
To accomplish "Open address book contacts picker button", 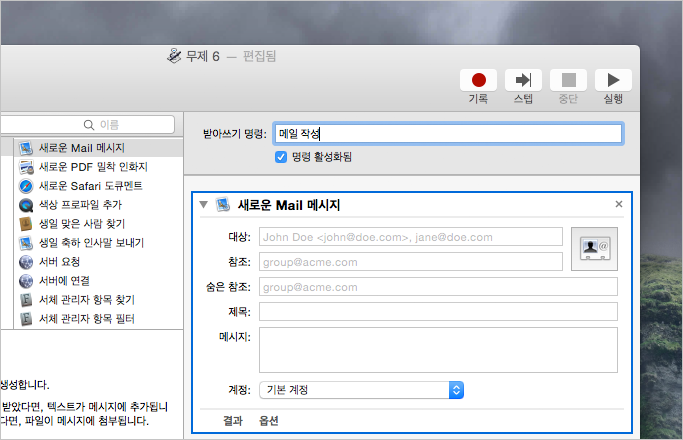I will click(x=594, y=249).
